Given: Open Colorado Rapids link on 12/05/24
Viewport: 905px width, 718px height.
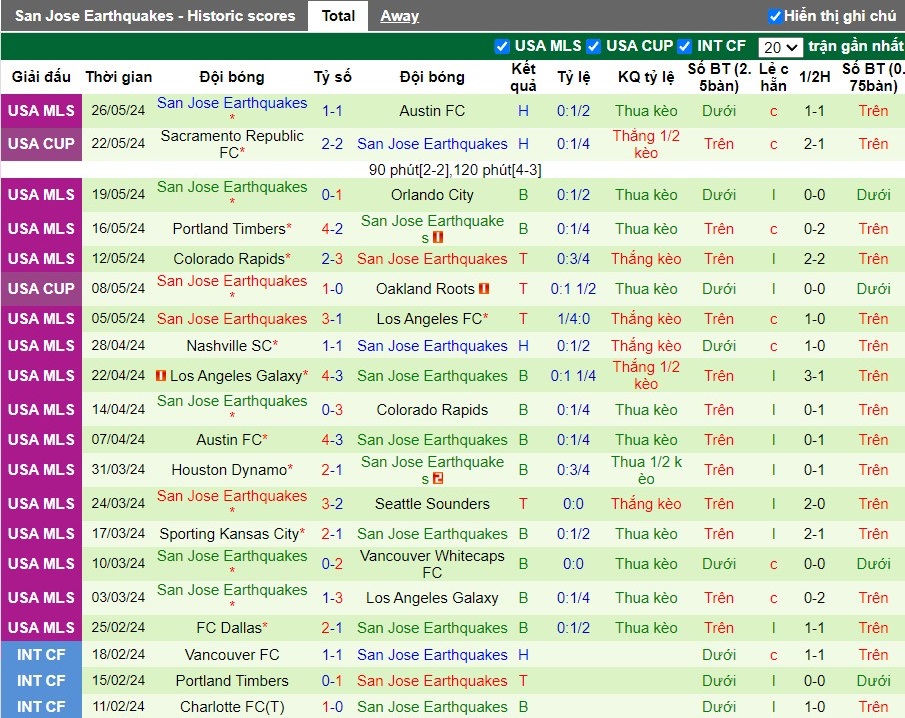Looking at the screenshot, I should click(x=229, y=259).
